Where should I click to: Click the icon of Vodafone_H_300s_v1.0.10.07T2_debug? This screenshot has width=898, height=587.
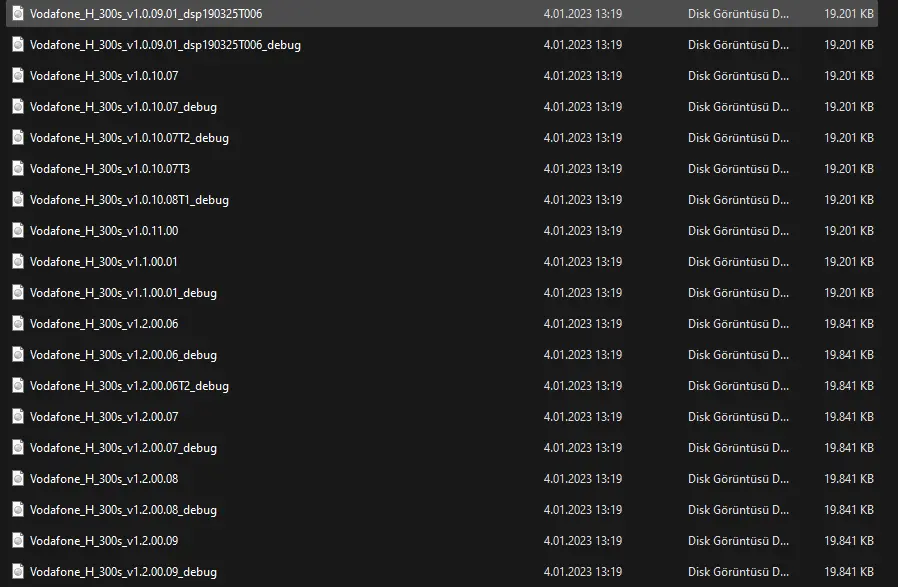18,137
